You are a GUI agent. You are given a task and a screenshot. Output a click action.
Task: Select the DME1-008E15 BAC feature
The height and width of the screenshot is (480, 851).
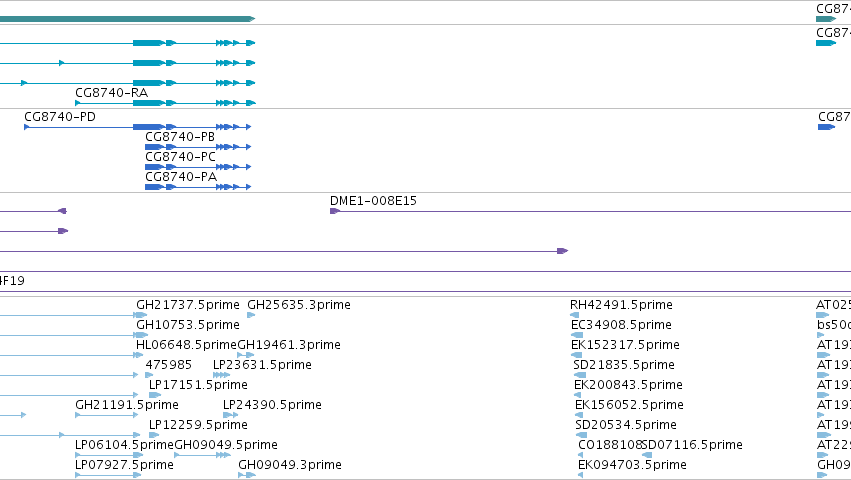(590, 211)
